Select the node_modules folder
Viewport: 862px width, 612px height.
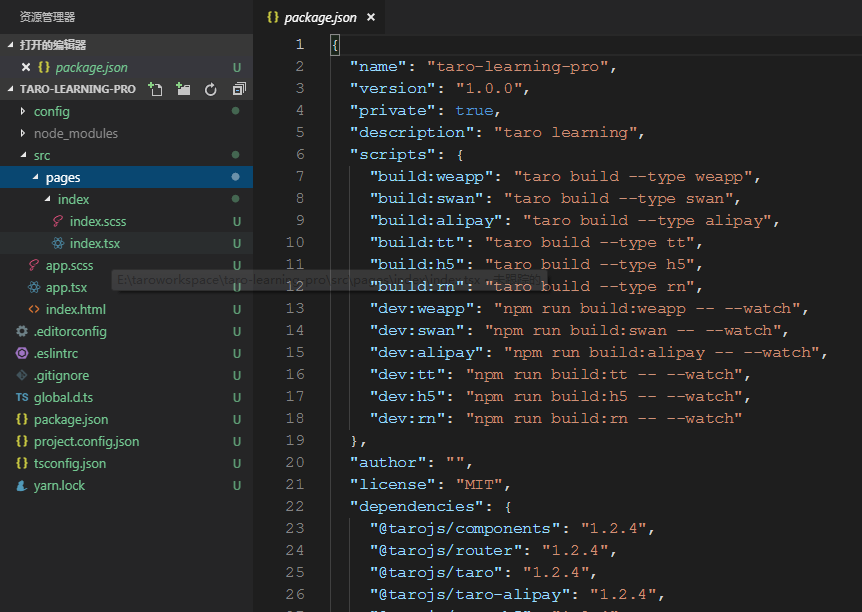pyautogui.click(x=126, y=133)
